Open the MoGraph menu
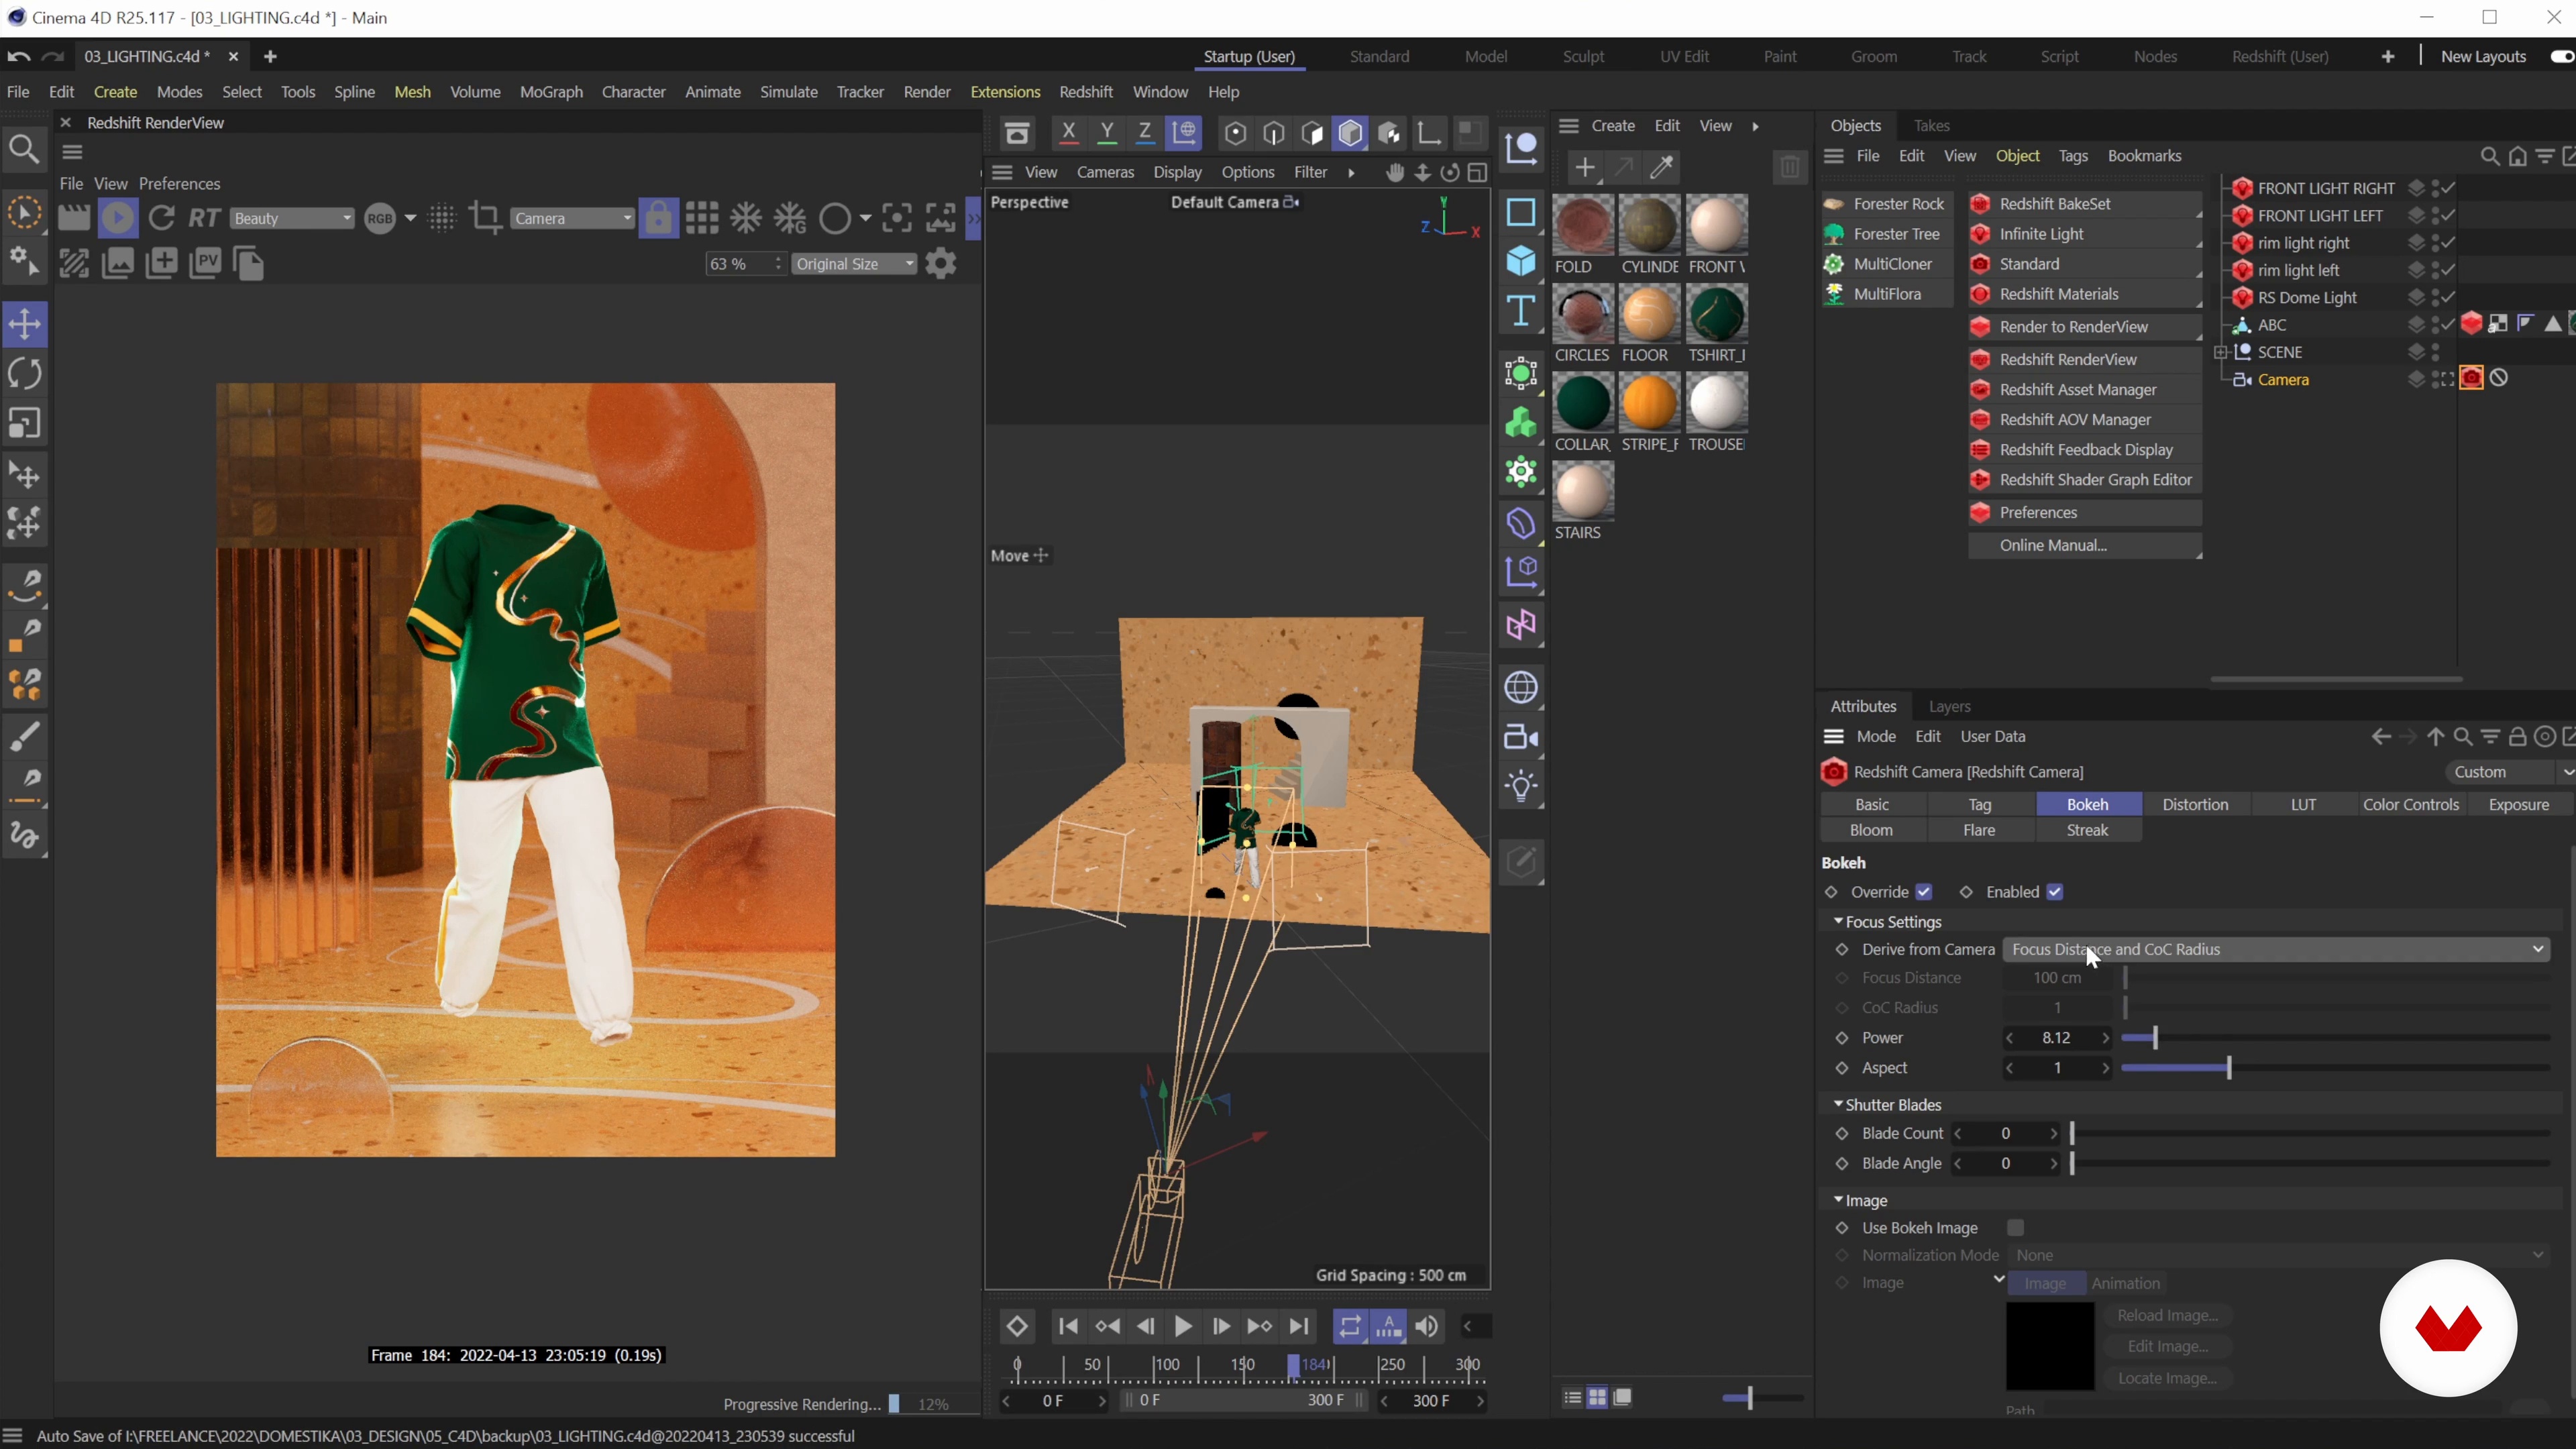 pos(551,91)
